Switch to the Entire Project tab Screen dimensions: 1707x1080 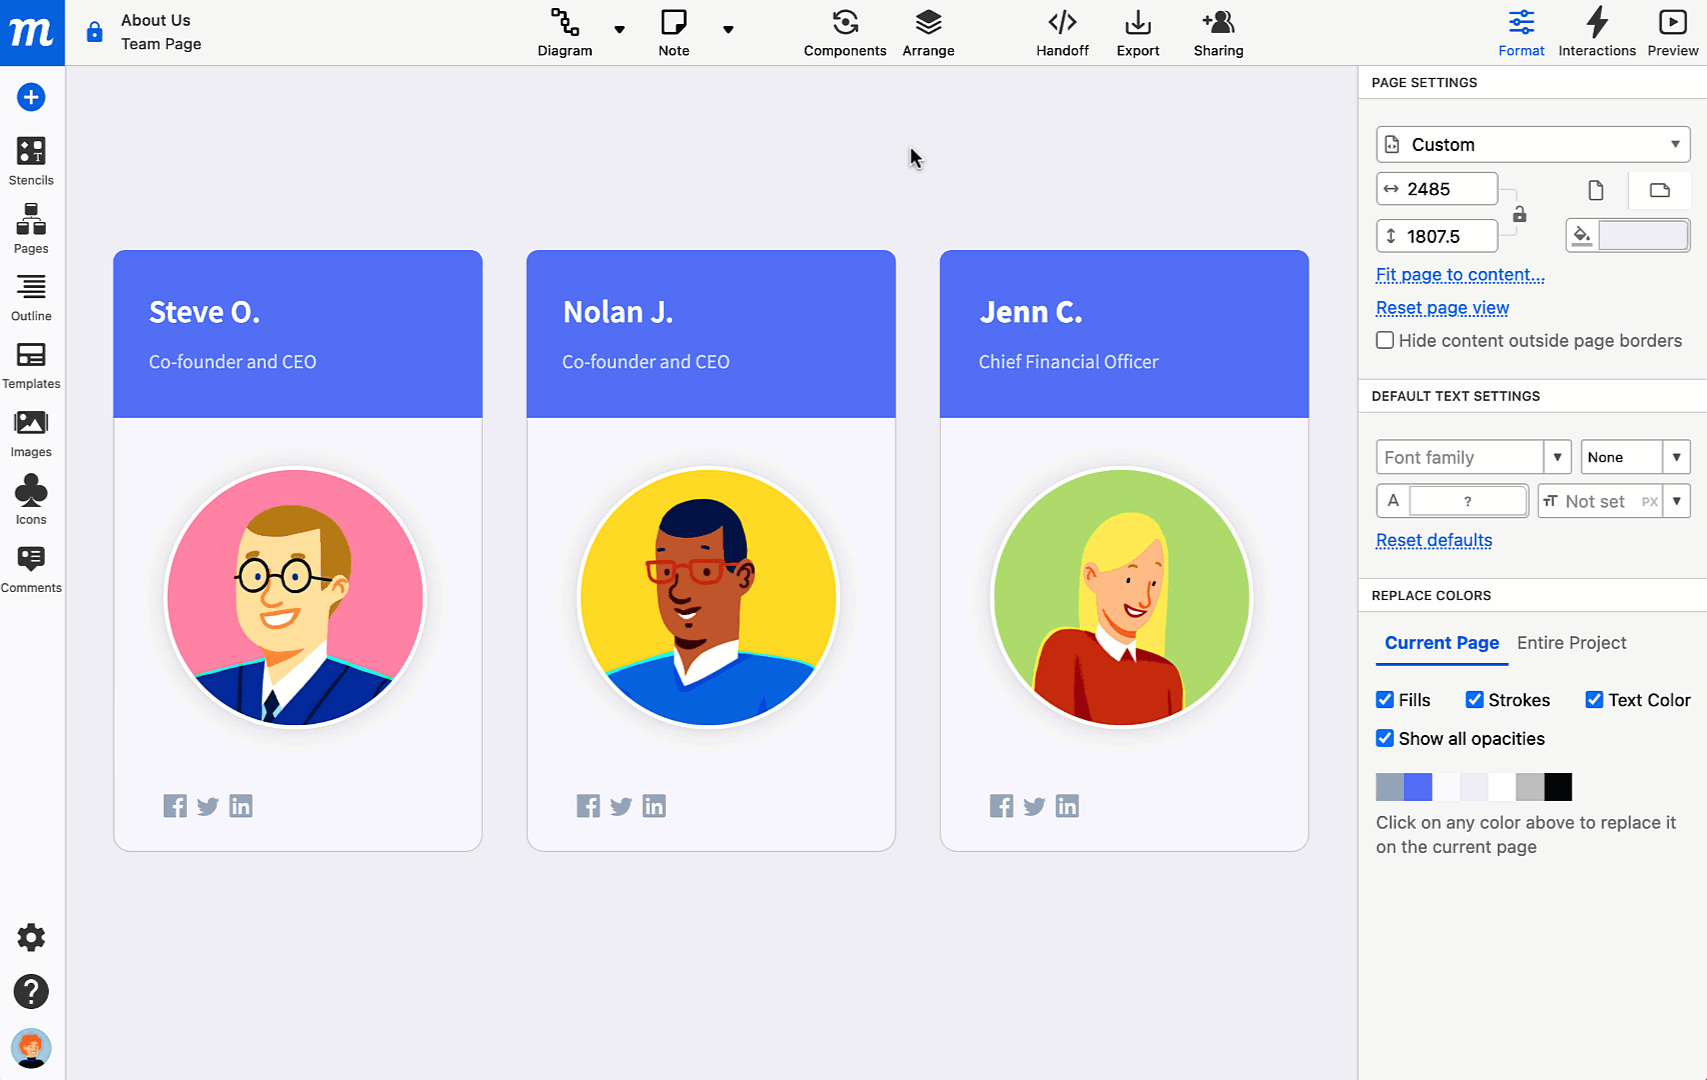point(1571,643)
